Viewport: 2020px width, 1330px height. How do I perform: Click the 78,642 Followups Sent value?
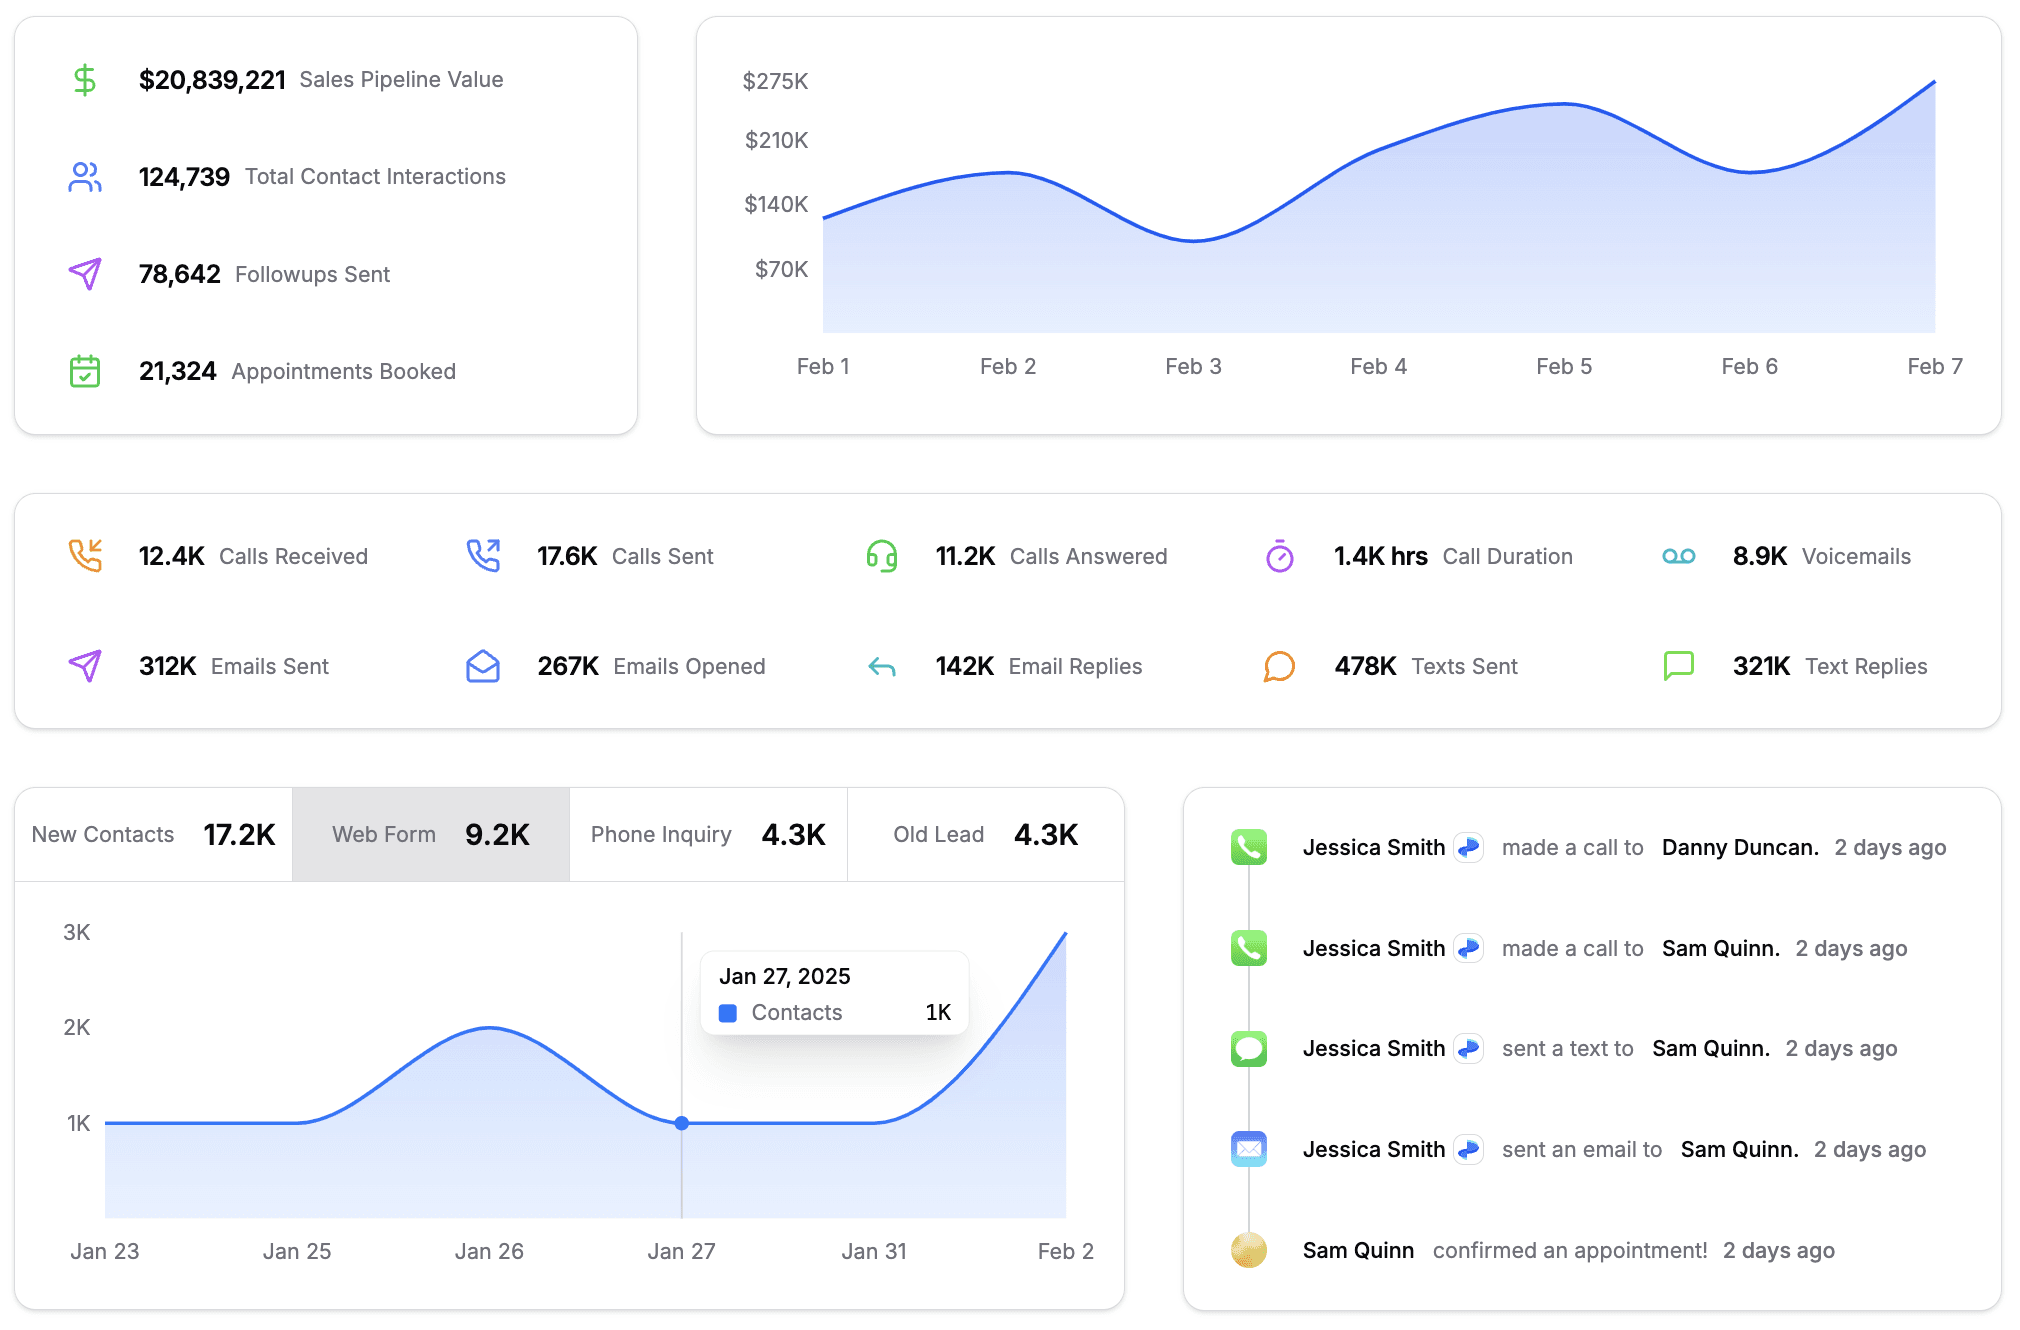(180, 274)
